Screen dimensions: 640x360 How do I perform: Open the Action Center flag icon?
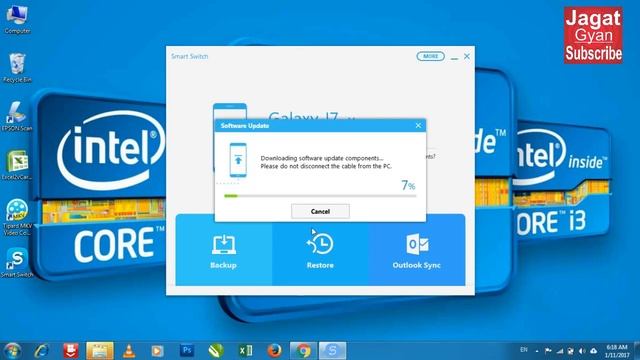548,351
